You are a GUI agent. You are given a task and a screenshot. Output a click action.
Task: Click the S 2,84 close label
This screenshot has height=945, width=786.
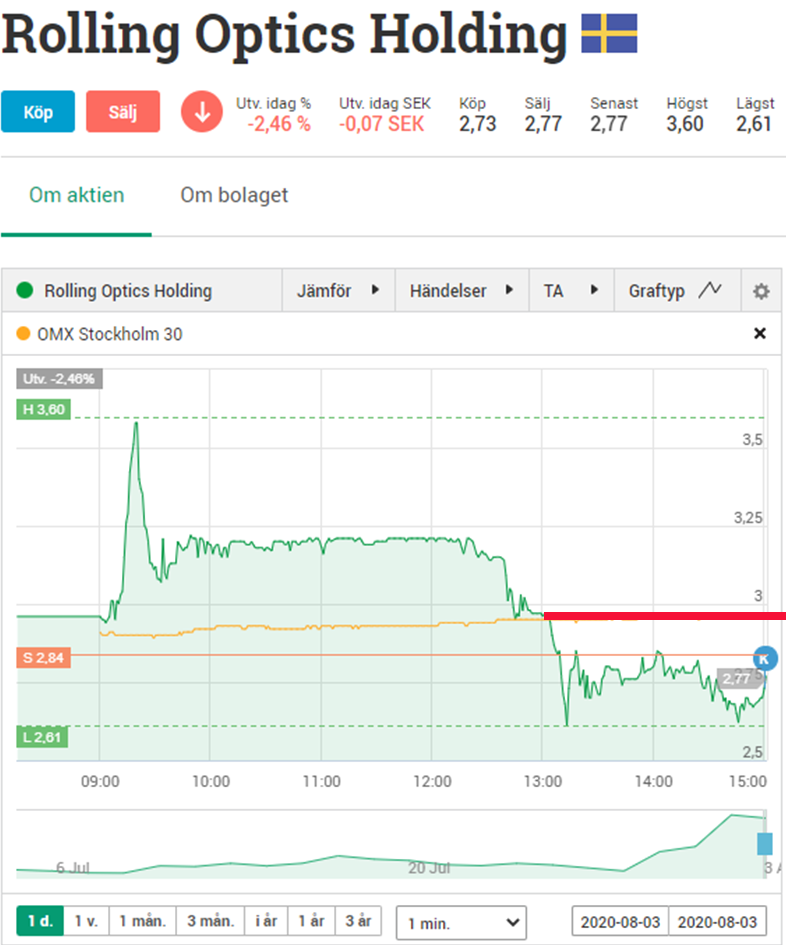[x=43, y=658]
